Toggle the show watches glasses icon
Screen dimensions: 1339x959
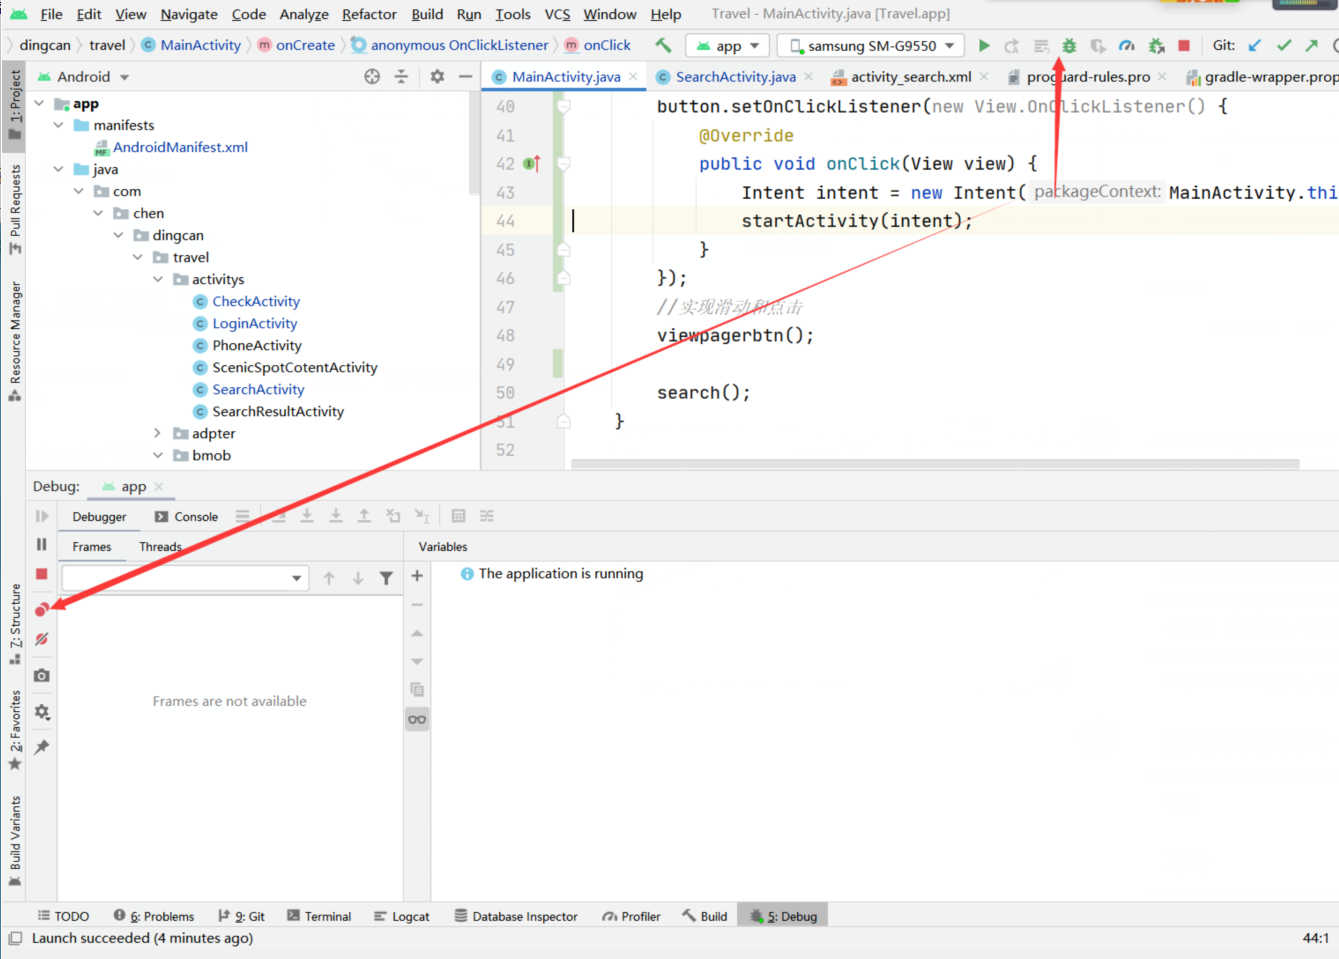pos(417,719)
